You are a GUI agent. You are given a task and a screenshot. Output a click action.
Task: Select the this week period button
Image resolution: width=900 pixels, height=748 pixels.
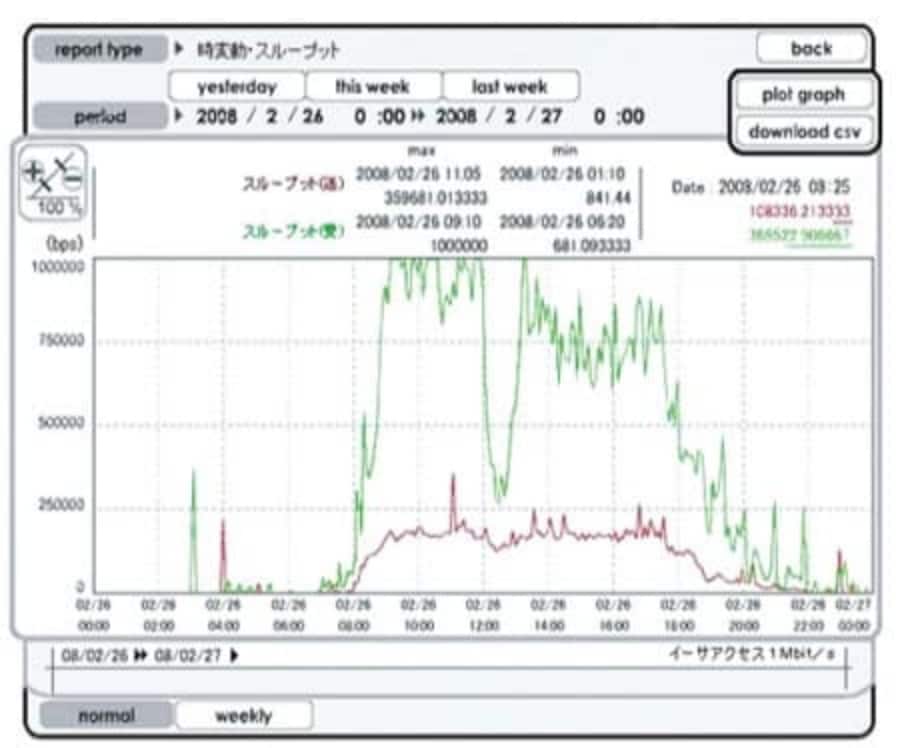[x=373, y=86]
